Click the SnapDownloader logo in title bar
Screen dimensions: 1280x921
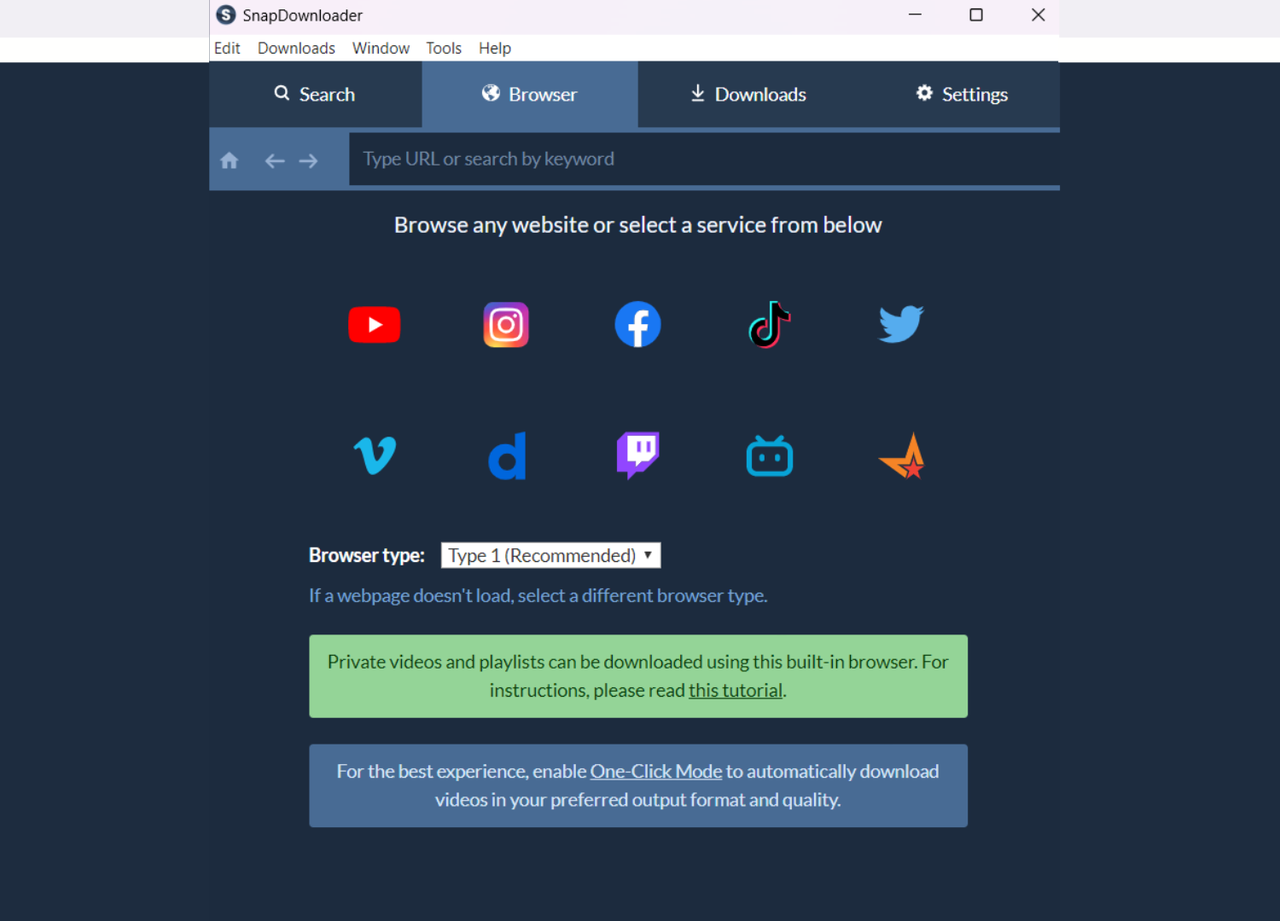pyautogui.click(x=226, y=15)
